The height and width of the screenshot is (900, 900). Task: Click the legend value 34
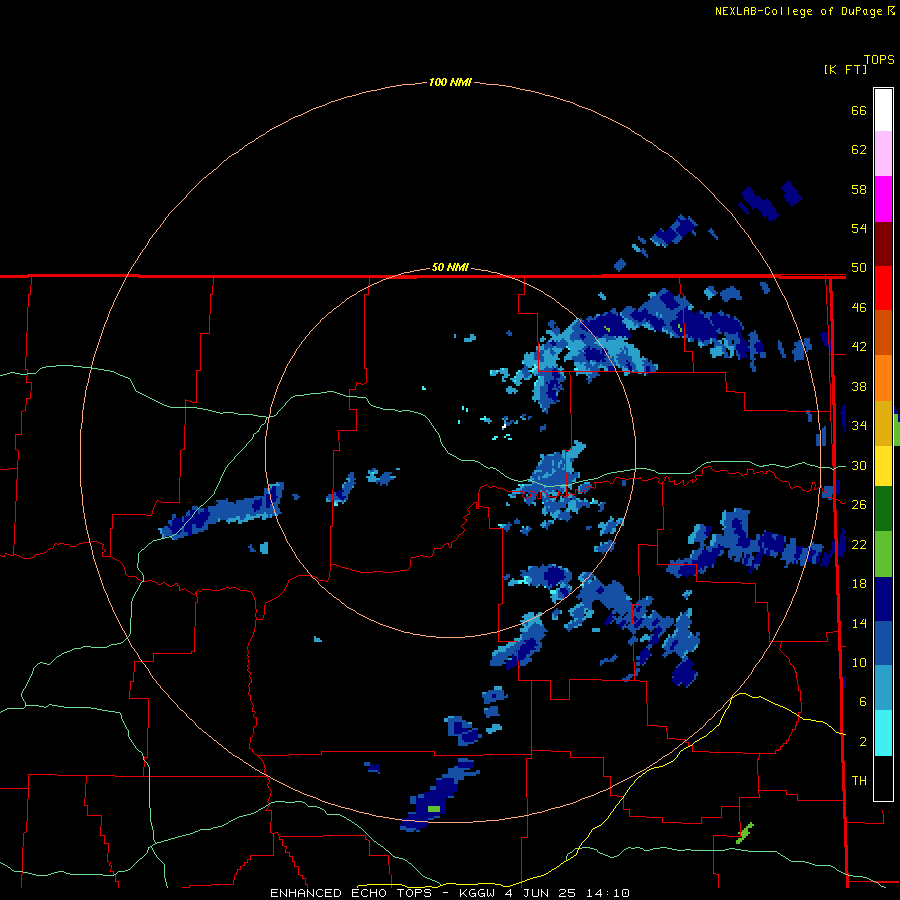coord(859,426)
